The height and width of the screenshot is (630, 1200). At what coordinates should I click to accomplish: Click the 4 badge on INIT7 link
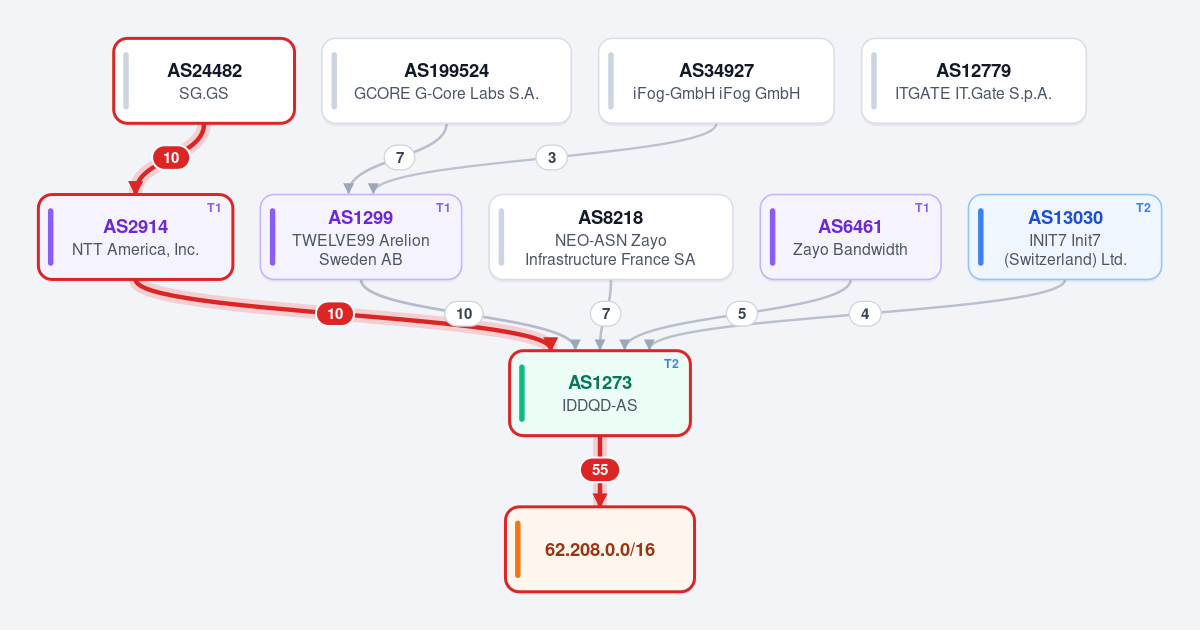pos(865,314)
